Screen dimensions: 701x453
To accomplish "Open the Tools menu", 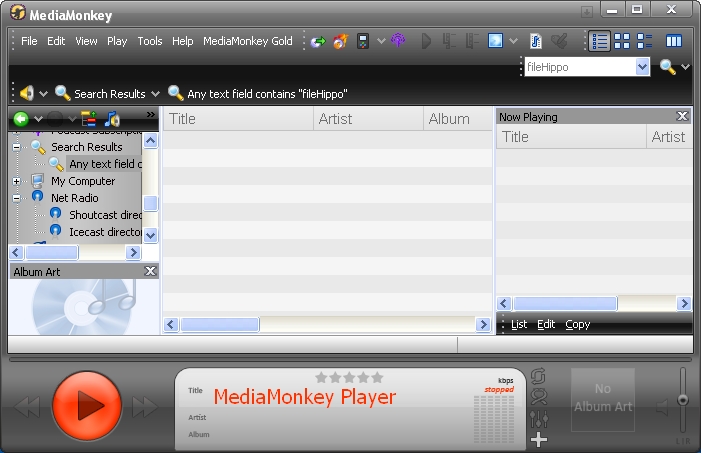I will (149, 41).
